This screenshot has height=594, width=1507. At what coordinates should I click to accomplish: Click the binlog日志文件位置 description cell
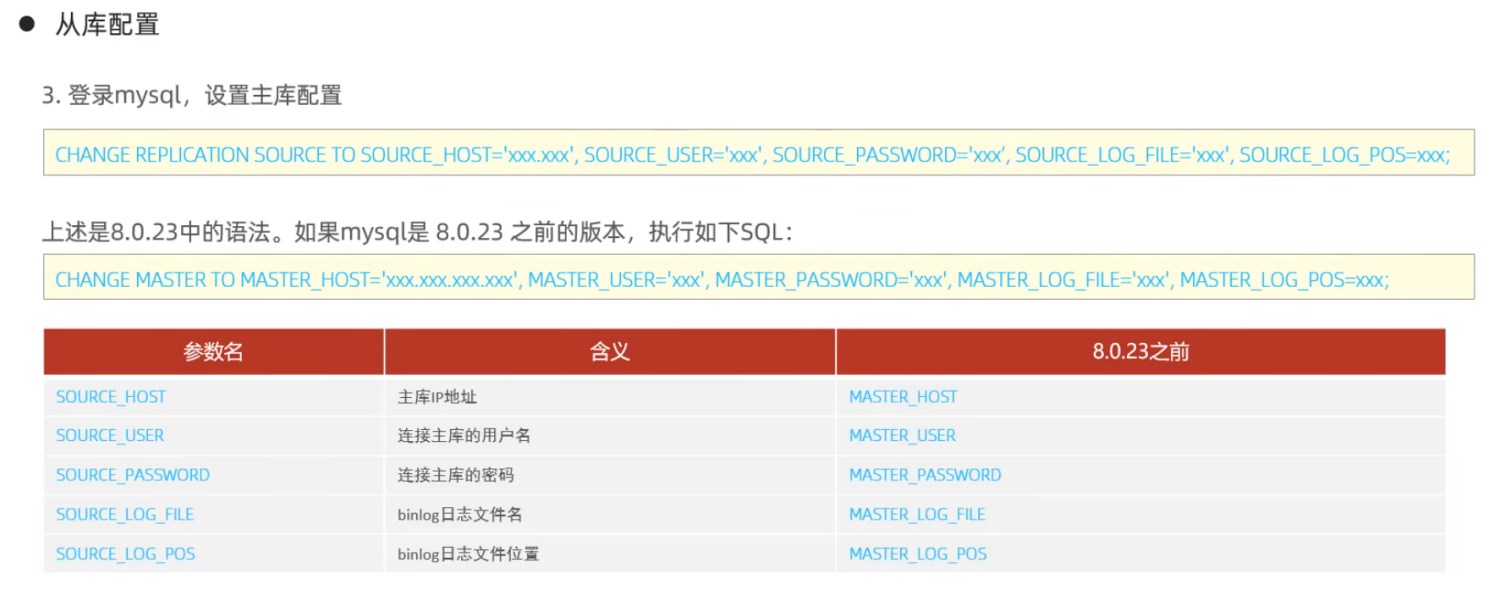(610, 553)
